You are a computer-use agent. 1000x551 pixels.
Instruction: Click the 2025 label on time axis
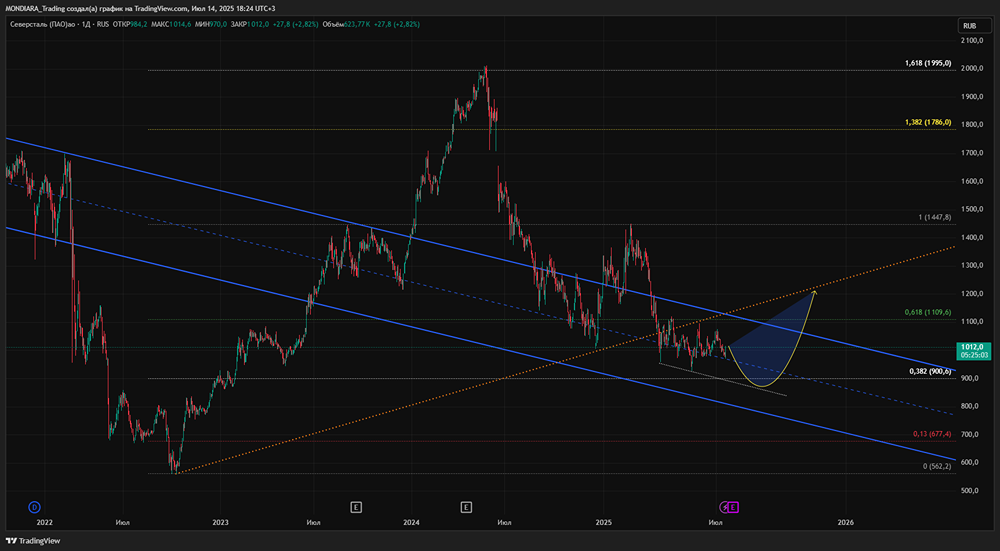coord(603,522)
